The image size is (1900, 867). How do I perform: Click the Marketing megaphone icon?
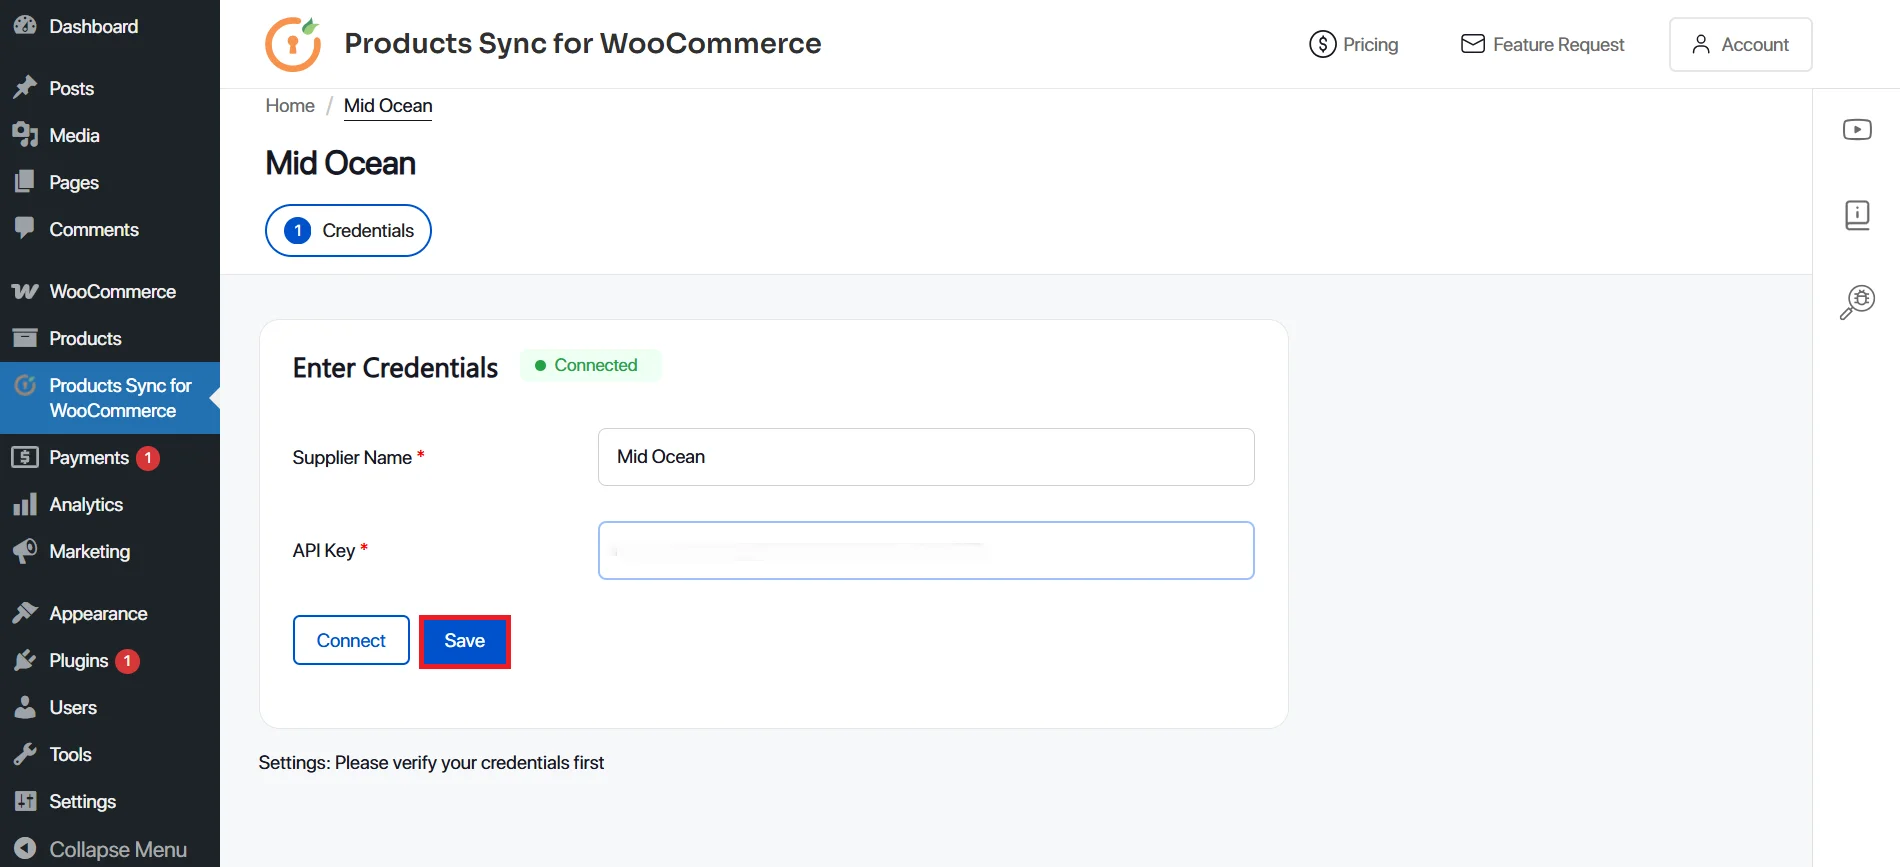click(25, 551)
